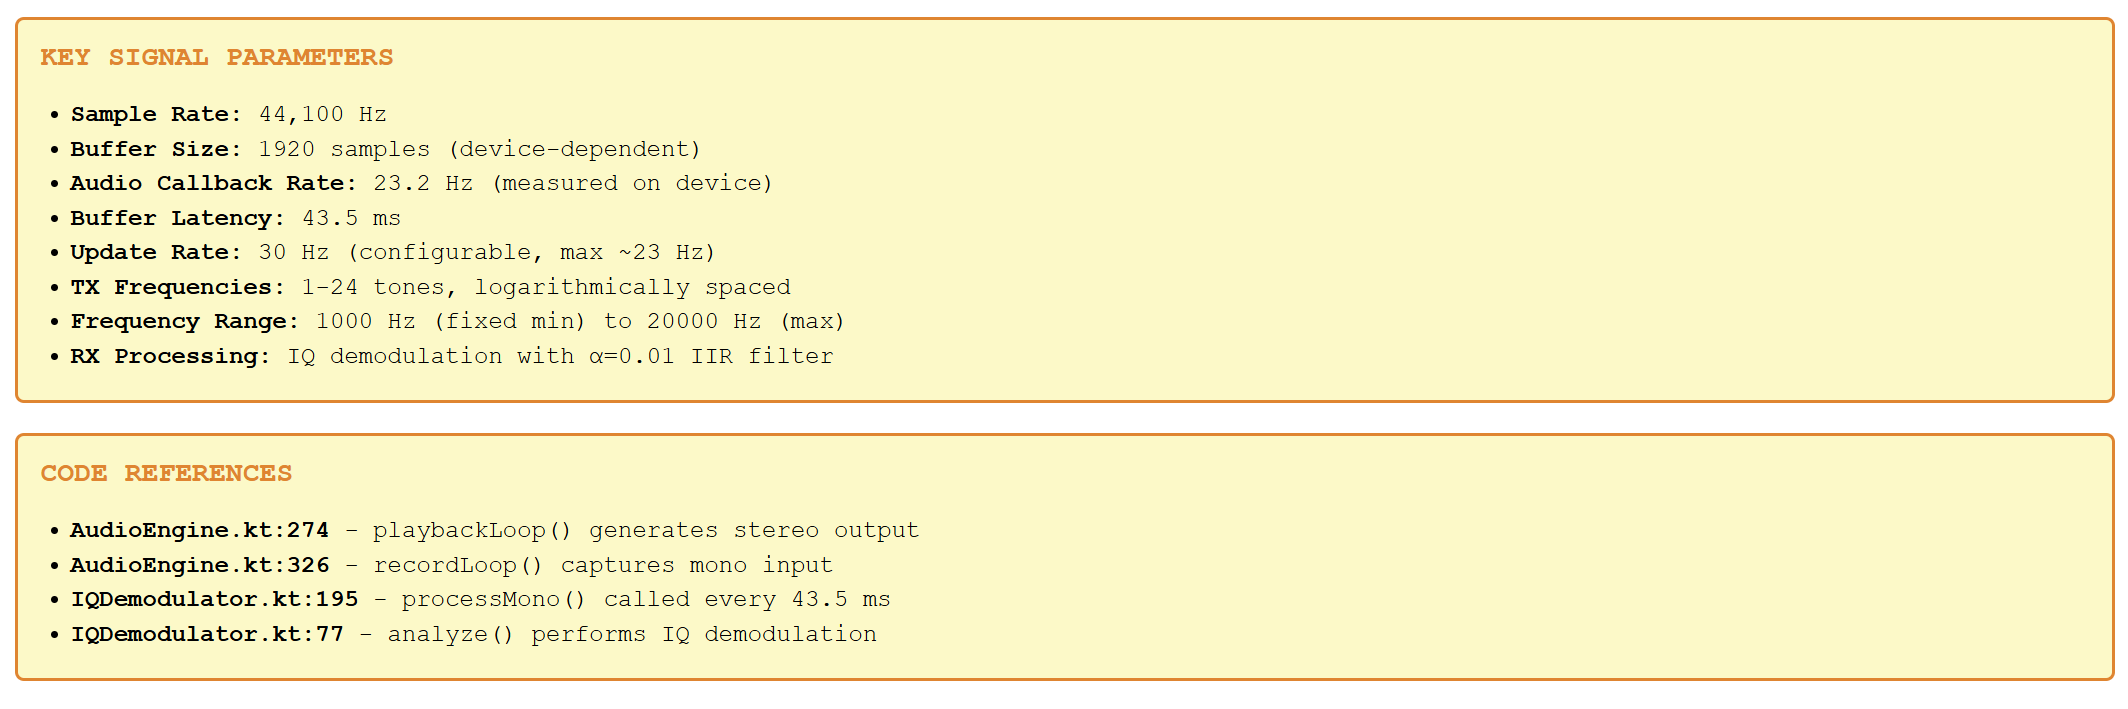Image resolution: width=2128 pixels, height=709 pixels.
Task: Click the IQDemodulator.kt:195 reference
Action: pos(214,600)
